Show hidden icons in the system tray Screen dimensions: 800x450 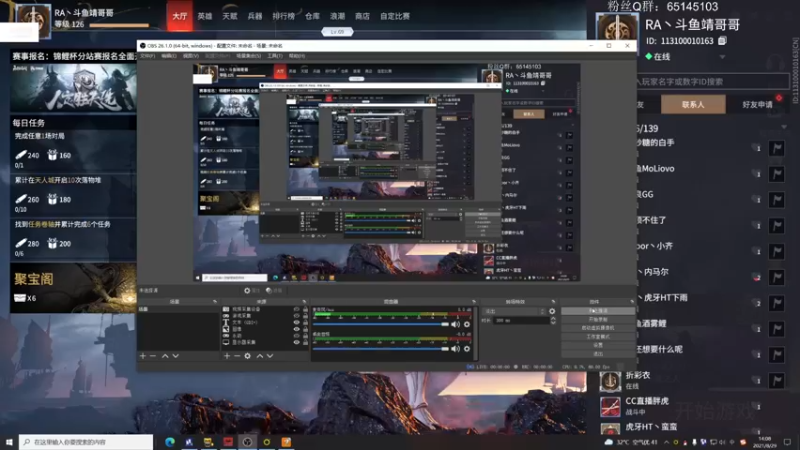click(x=666, y=442)
